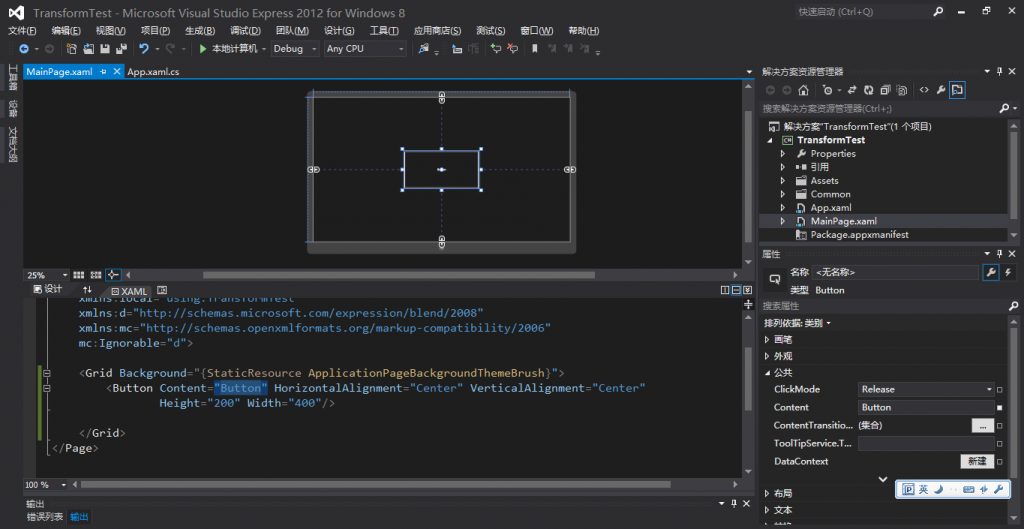Click the ContentTransitions ellipsis button
The image size is (1024, 529).
pos(982,426)
